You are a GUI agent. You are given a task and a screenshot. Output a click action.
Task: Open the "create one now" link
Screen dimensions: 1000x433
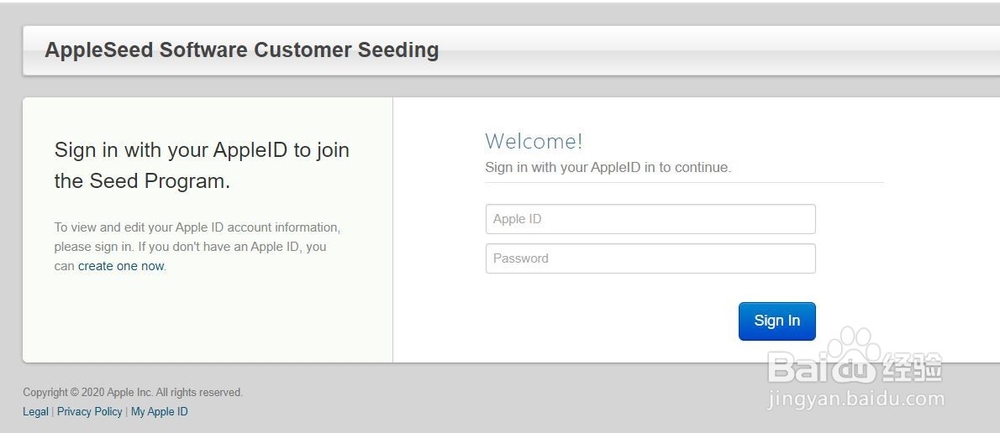(x=121, y=266)
